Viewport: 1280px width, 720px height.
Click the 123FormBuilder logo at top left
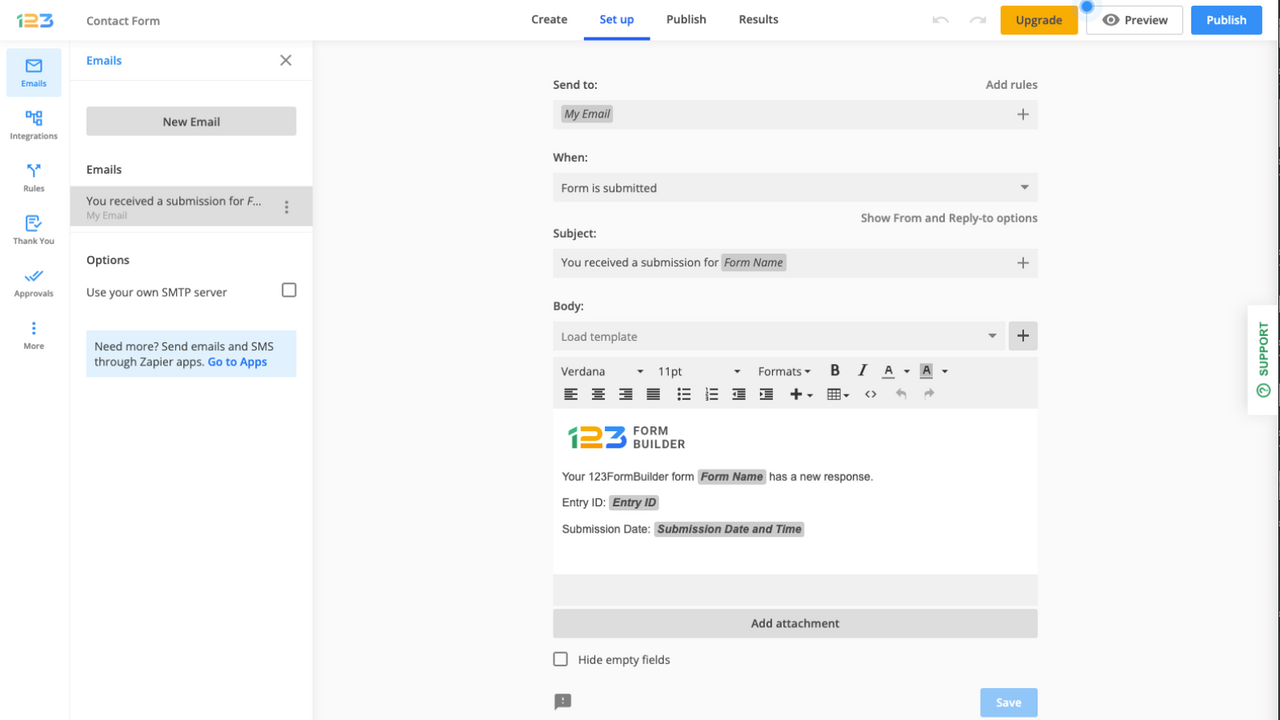(35, 20)
